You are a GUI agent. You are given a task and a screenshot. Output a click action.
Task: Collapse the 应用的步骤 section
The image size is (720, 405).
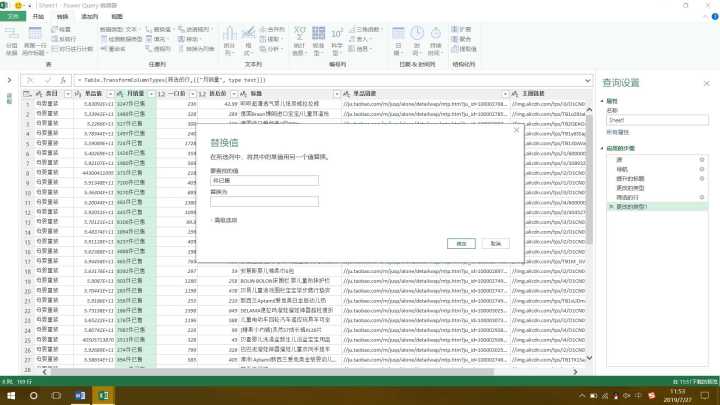[x=604, y=148]
